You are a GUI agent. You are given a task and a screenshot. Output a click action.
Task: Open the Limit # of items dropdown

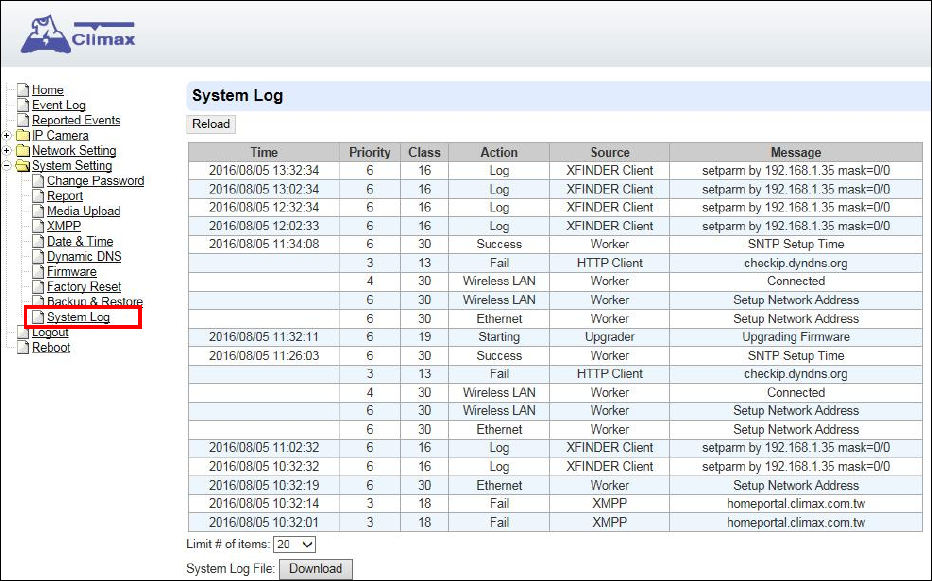click(294, 544)
